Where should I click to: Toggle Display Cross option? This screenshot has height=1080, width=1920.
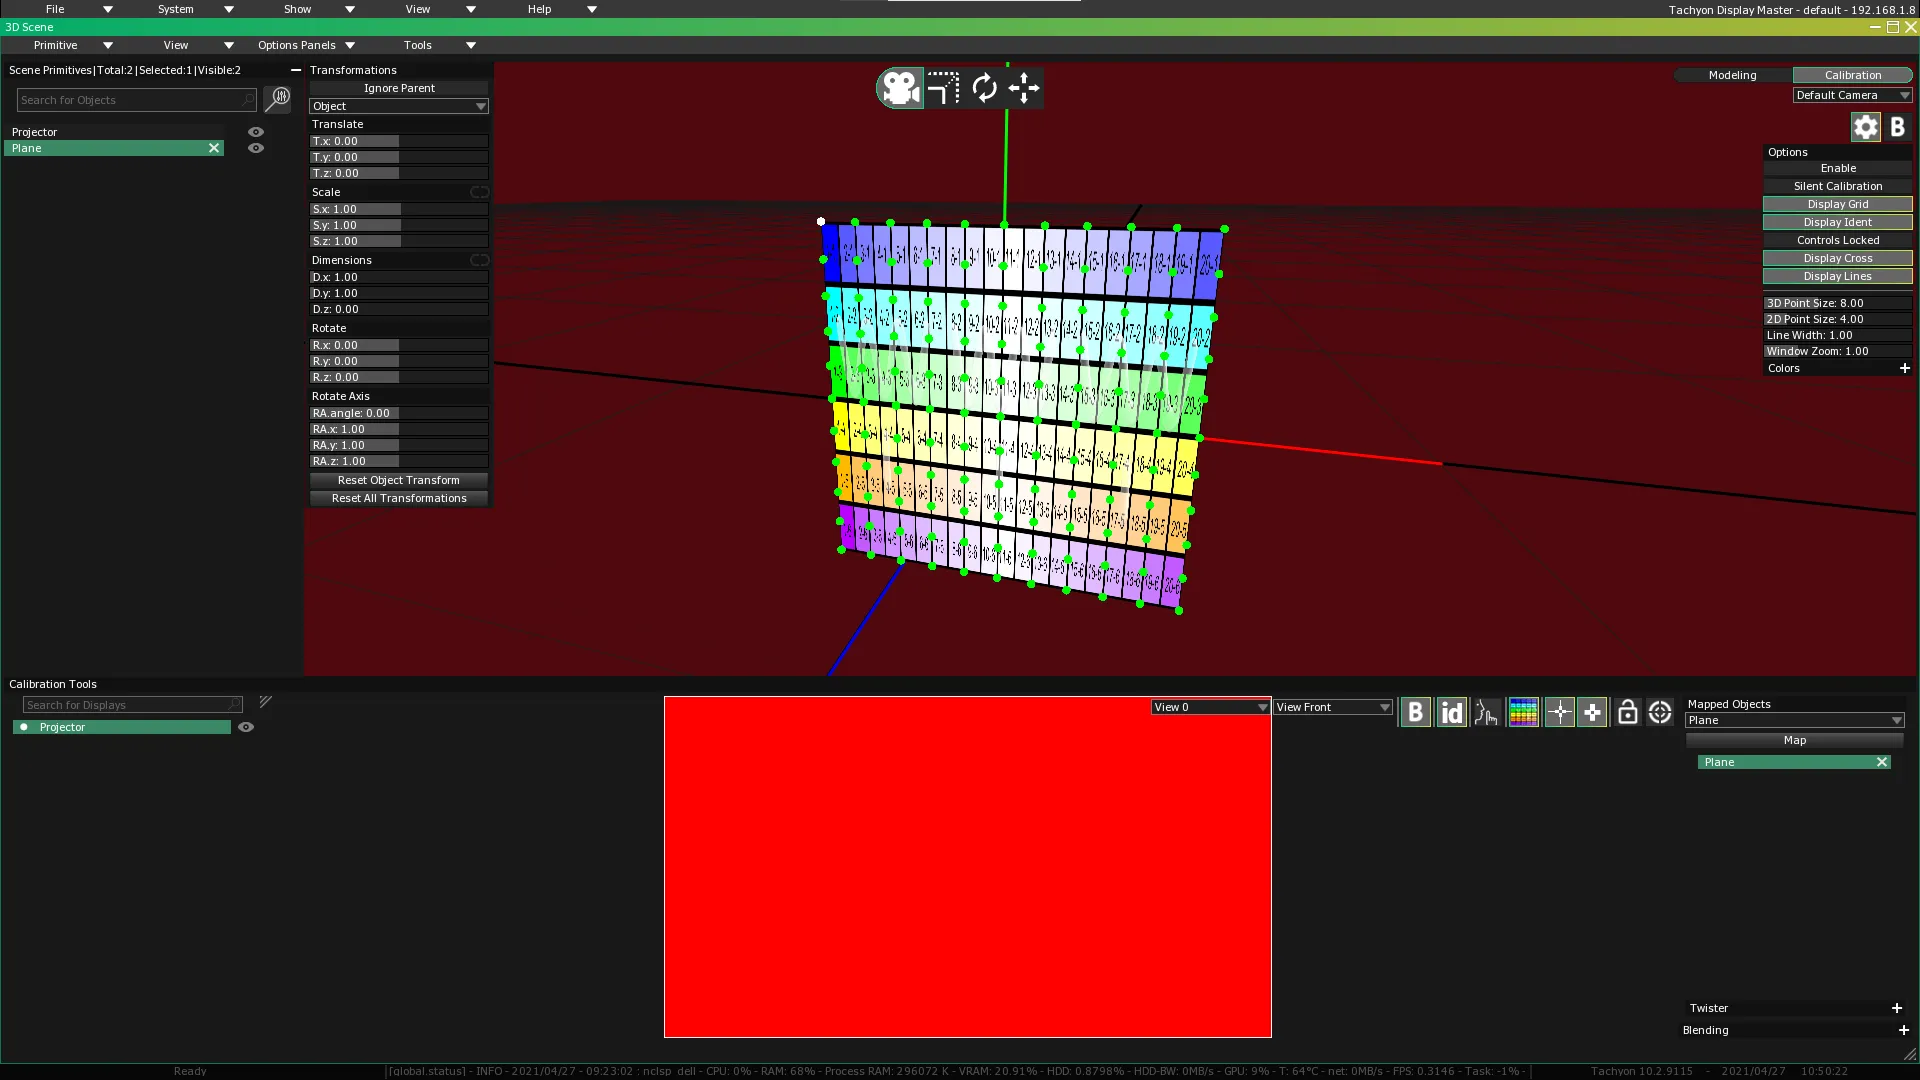point(1837,258)
